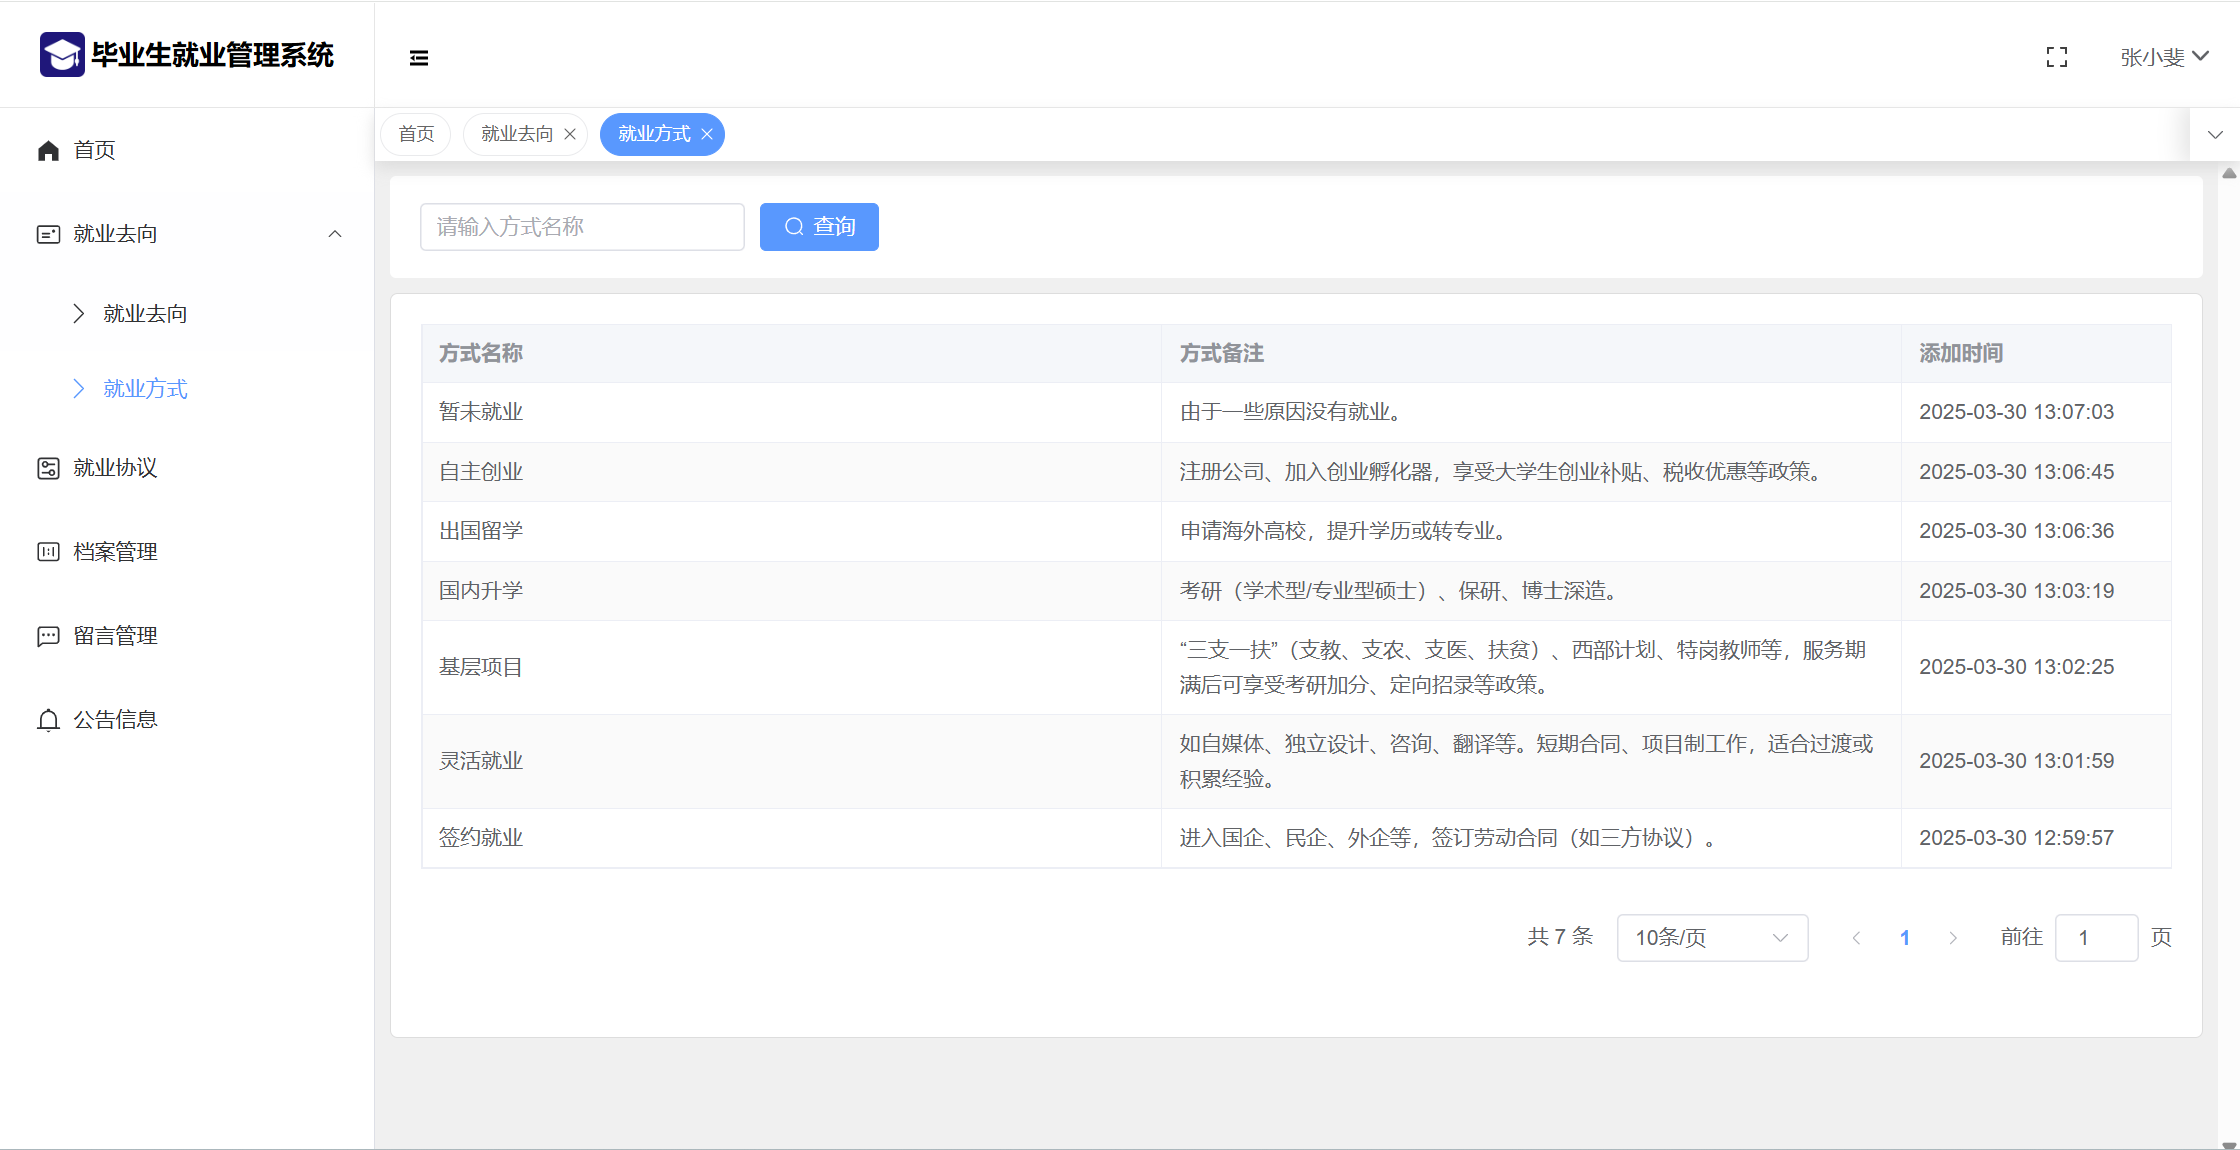Open 就业协议 in the sidebar
2240x1150 pixels.
(115, 468)
